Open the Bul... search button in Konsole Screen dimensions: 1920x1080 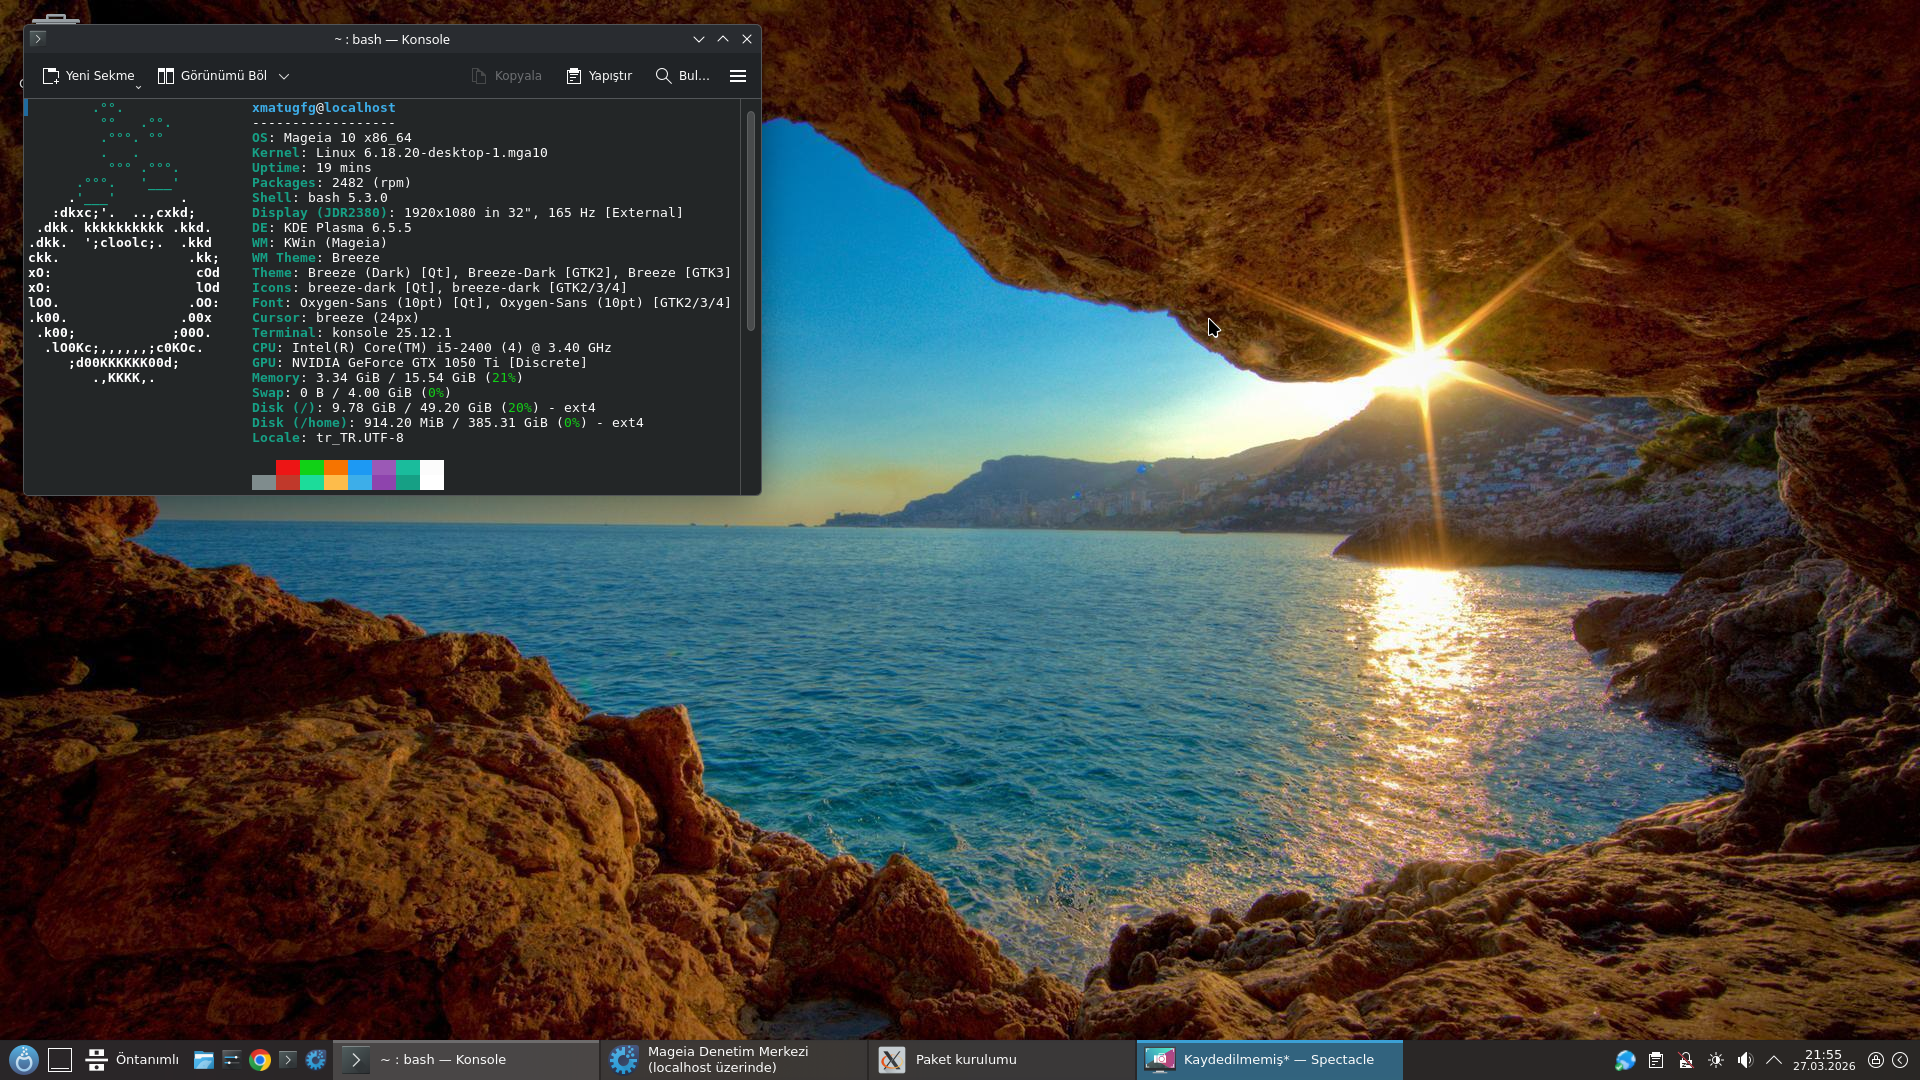(682, 76)
